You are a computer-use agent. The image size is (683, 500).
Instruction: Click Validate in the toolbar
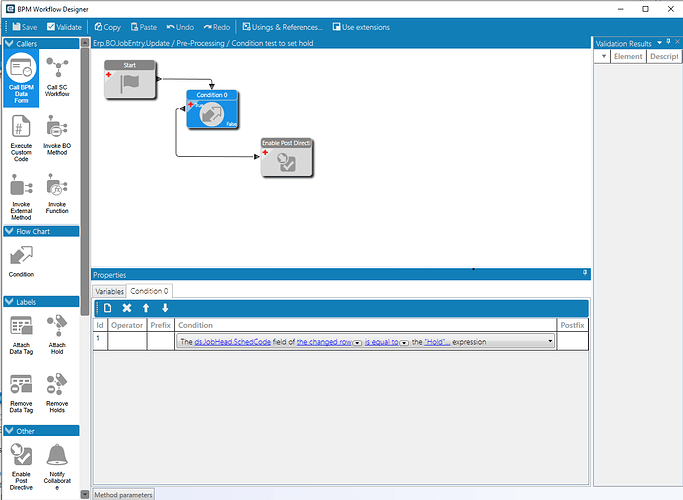point(64,27)
